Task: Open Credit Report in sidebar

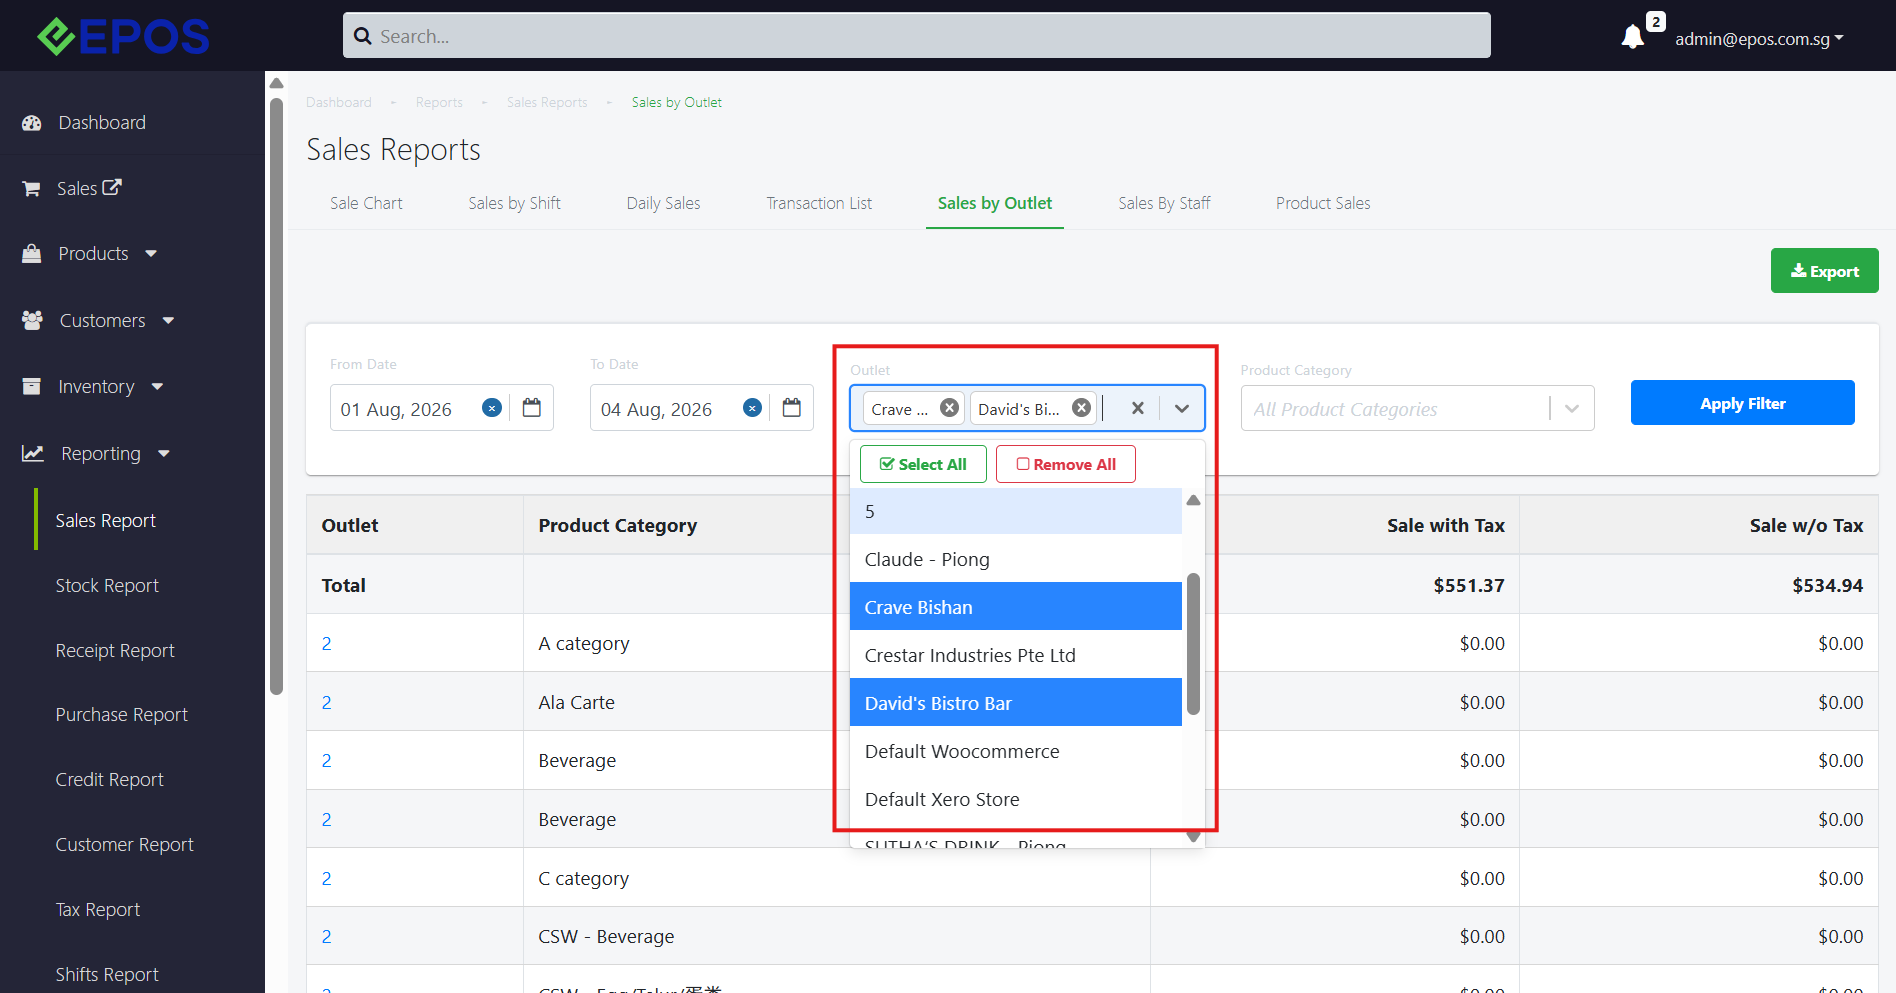Action: (x=109, y=779)
